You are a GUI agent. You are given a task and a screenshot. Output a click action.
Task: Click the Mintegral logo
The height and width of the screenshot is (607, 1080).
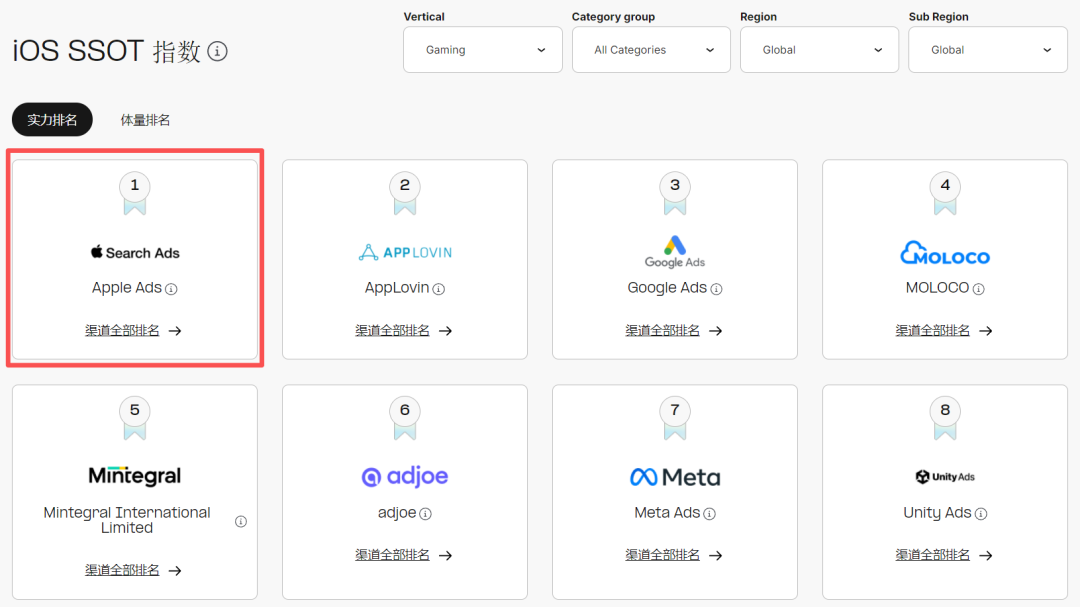135,475
